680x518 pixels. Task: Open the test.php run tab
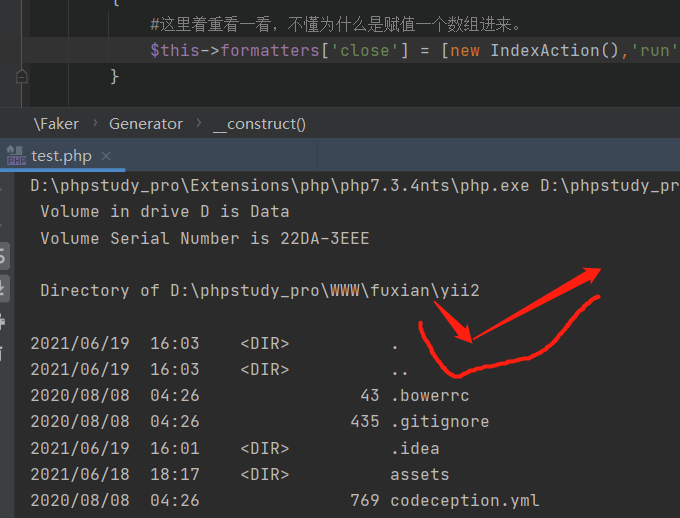click(x=61, y=156)
